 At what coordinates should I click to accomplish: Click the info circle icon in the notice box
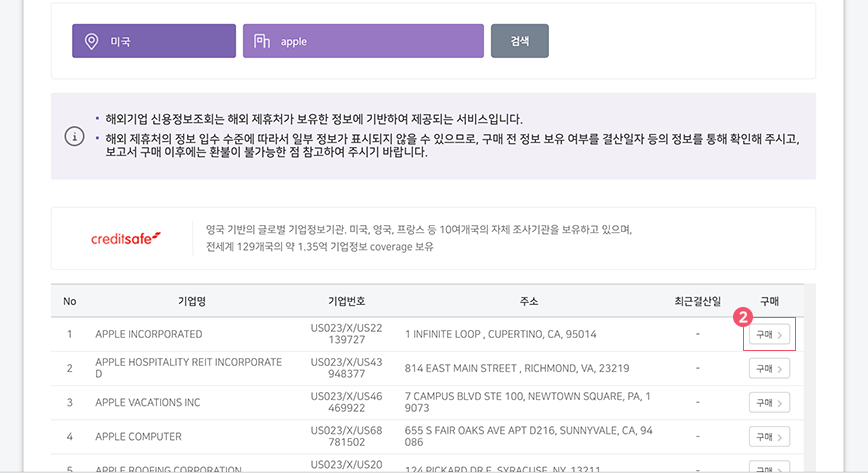75,136
